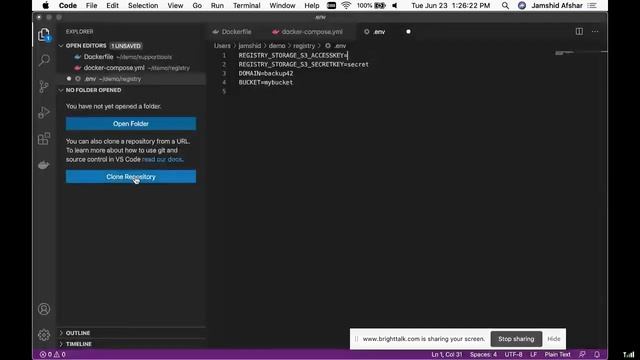This screenshot has height=360, width=640.
Task: Click the volume icon in menu bar
Action: pyautogui.click(x=395, y=6)
